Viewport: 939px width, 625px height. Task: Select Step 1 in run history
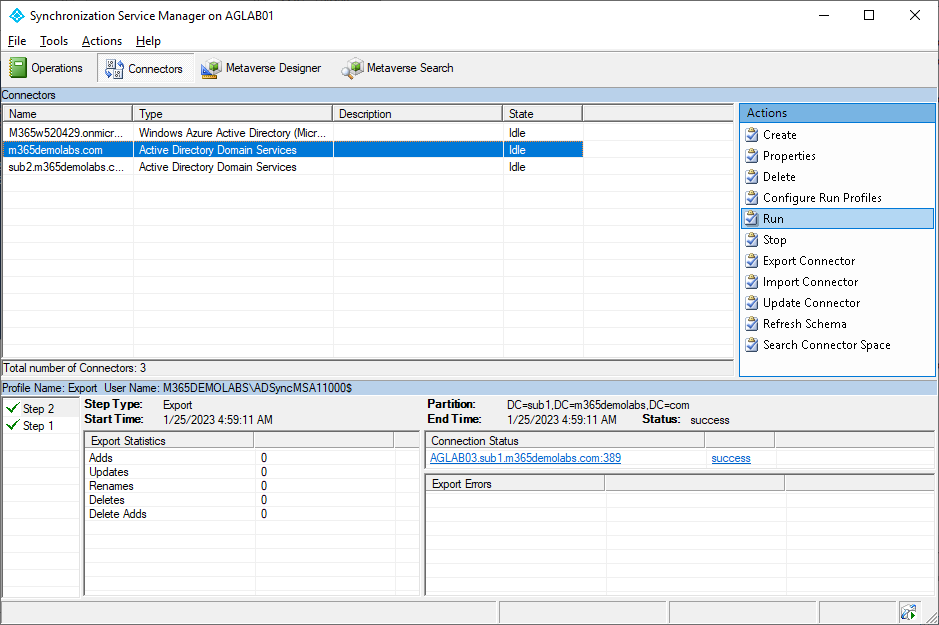tap(38, 426)
